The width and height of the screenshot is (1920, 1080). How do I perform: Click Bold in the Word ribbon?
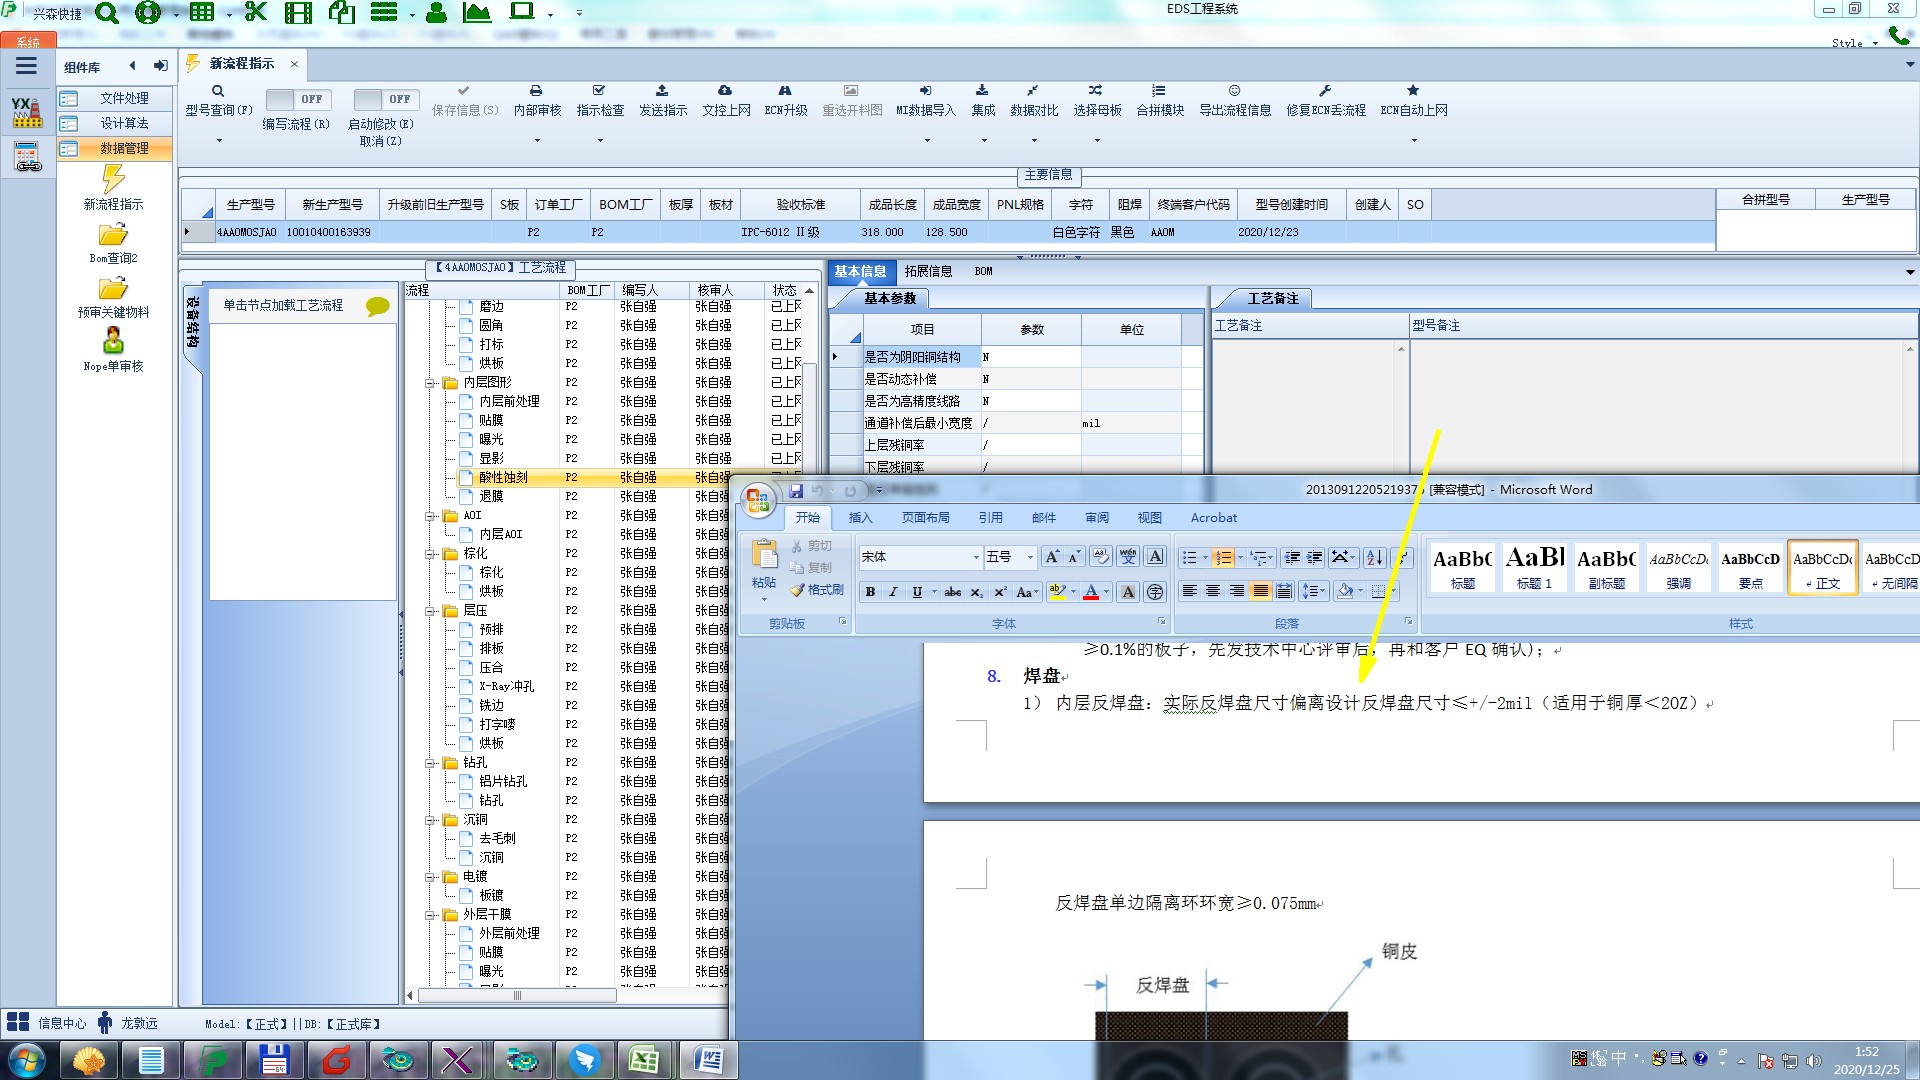870,592
